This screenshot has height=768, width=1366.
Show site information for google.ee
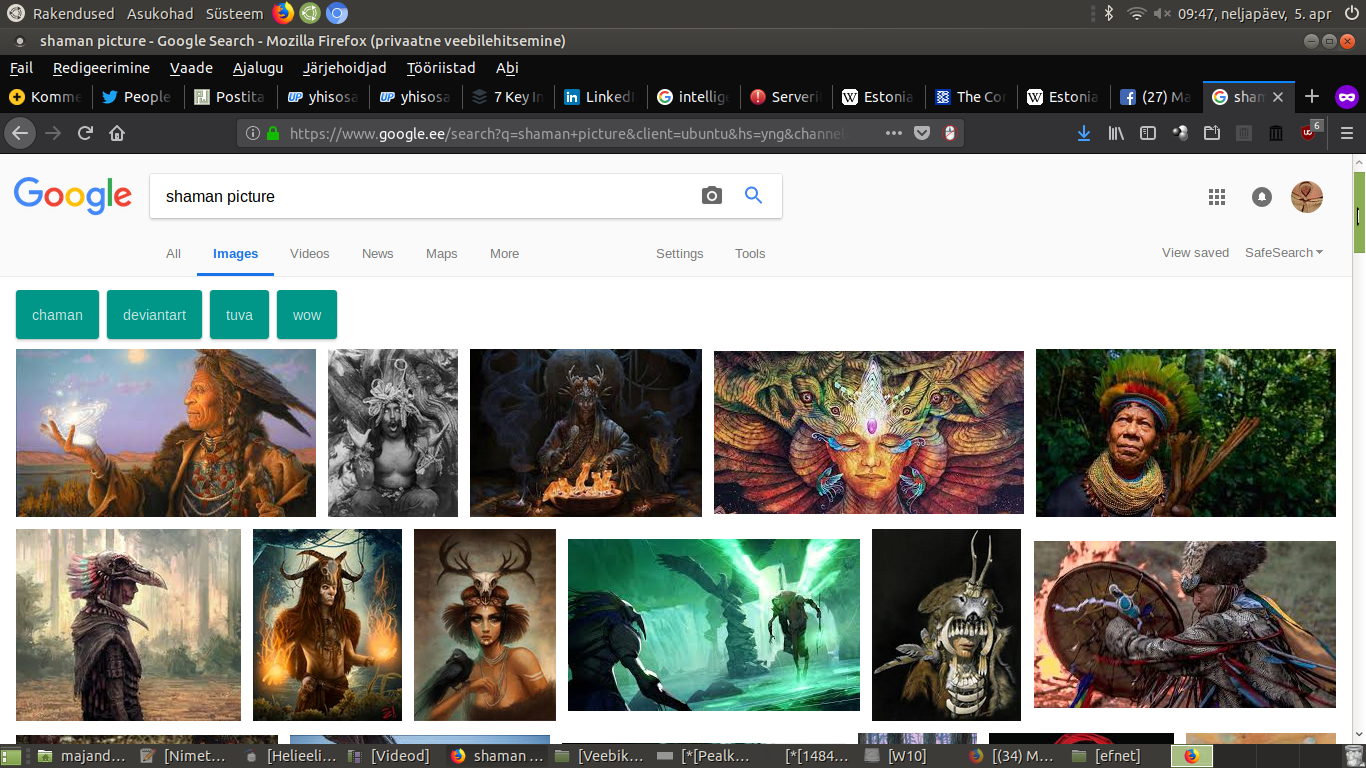[252, 133]
